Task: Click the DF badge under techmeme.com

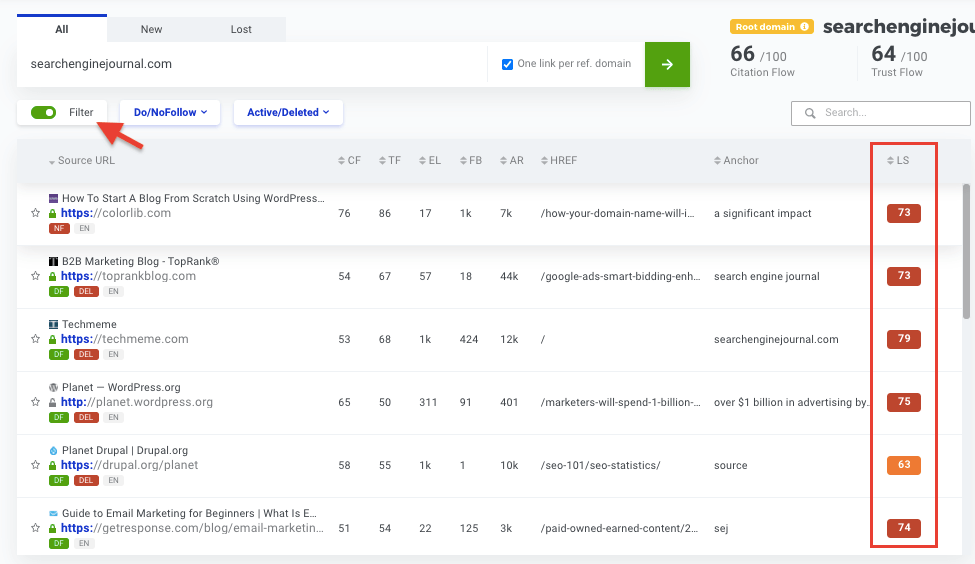Action: [x=59, y=354]
